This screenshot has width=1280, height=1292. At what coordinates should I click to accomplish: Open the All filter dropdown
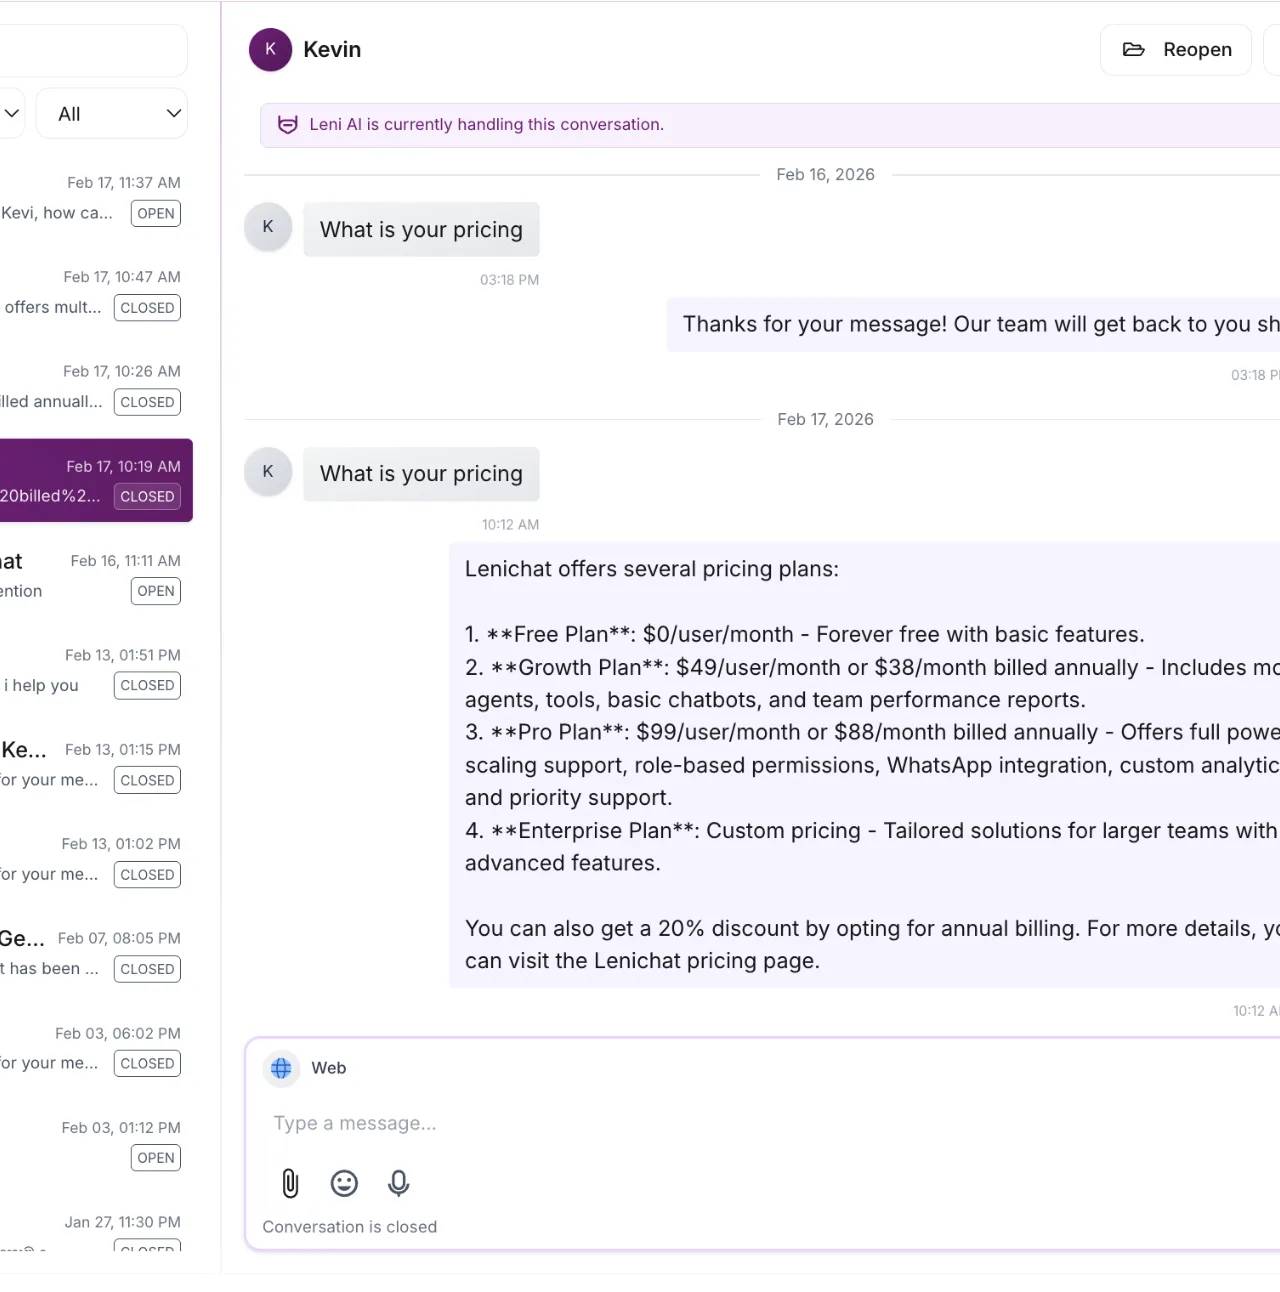112,114
